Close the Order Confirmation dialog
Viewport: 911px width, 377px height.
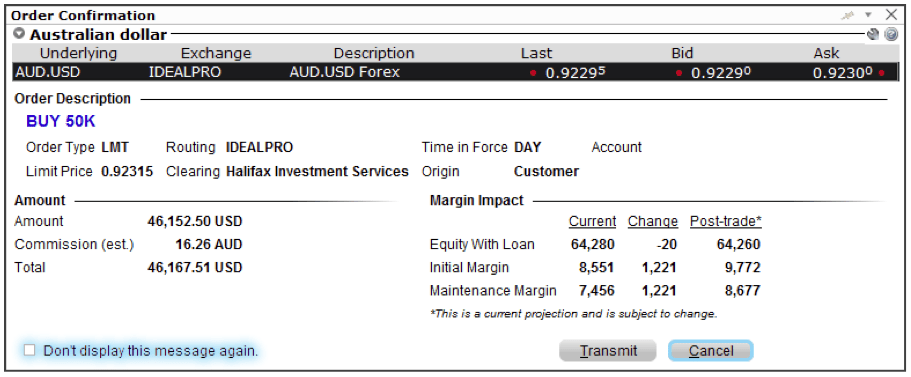pyautogui.click(x=891, y=15)
